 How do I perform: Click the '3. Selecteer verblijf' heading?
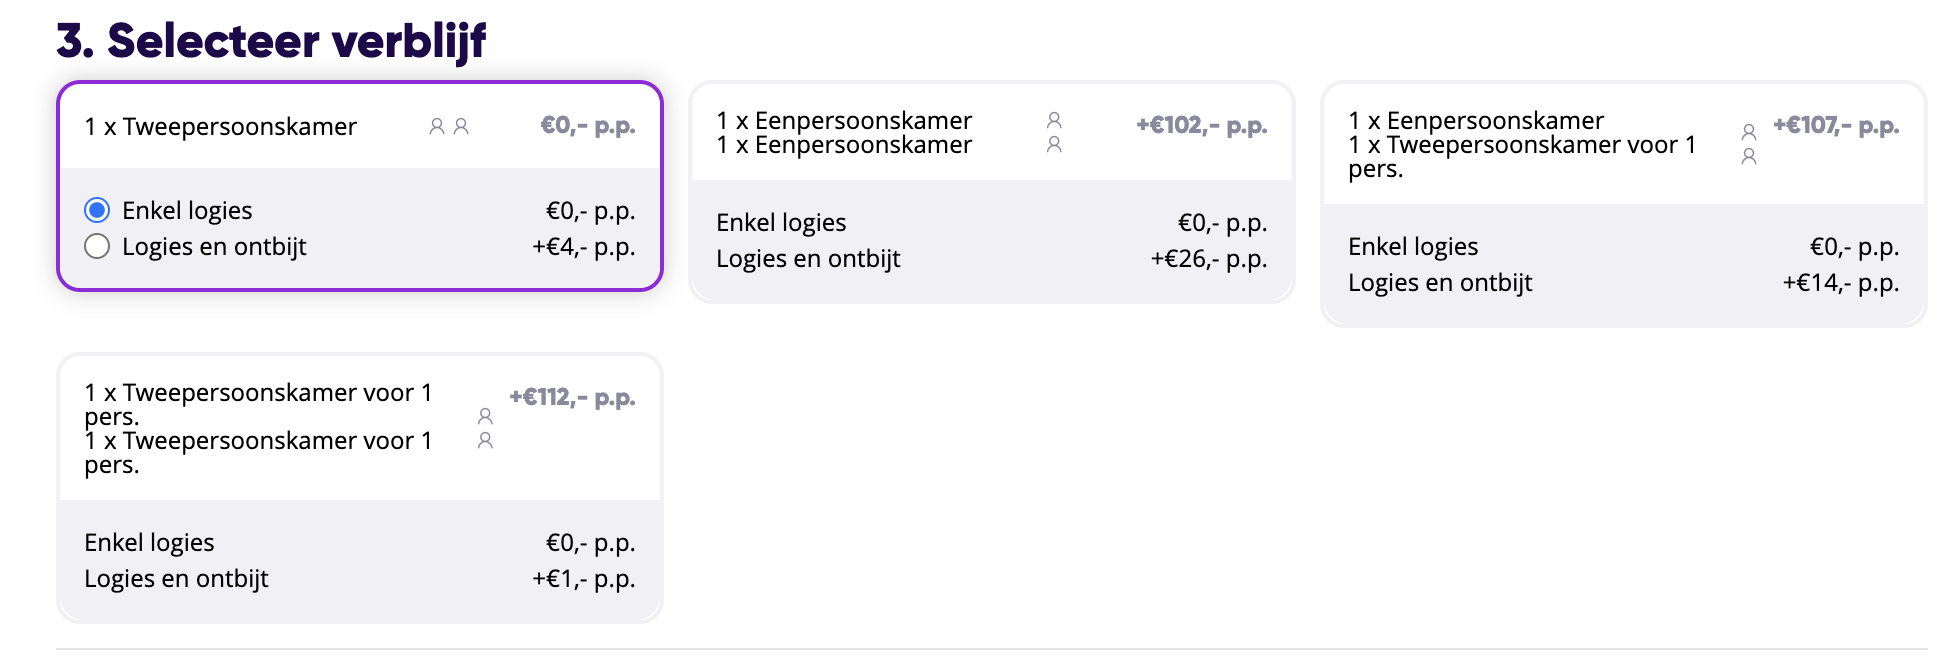[x=271, y=41]
